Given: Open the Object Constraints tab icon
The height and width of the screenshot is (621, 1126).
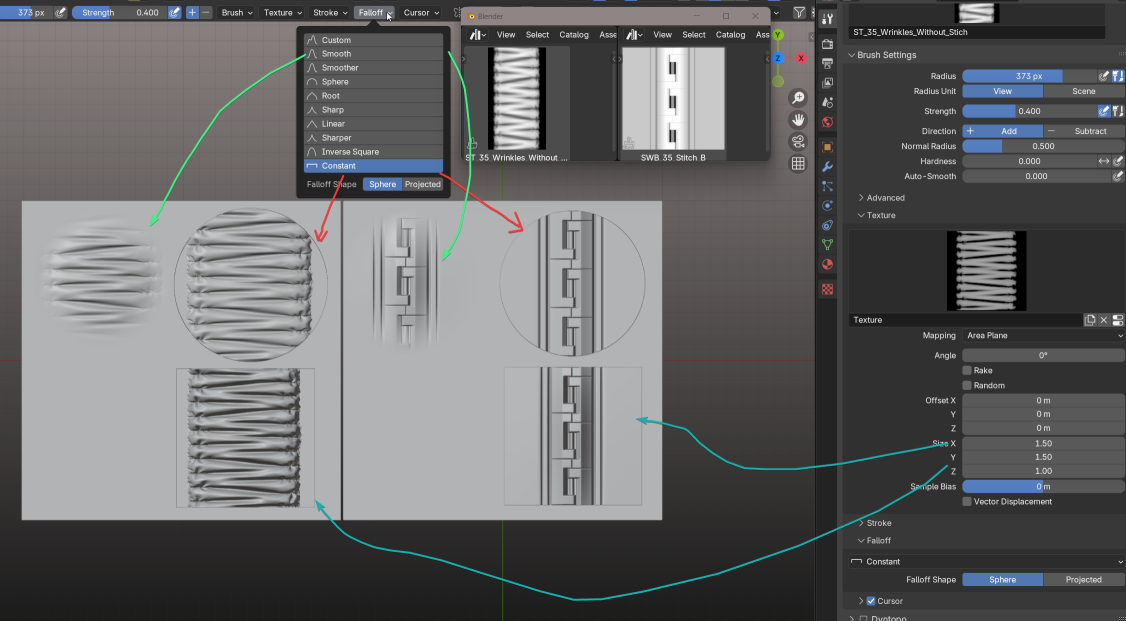Looking at the screenshot, I should (x=827, y=225).
